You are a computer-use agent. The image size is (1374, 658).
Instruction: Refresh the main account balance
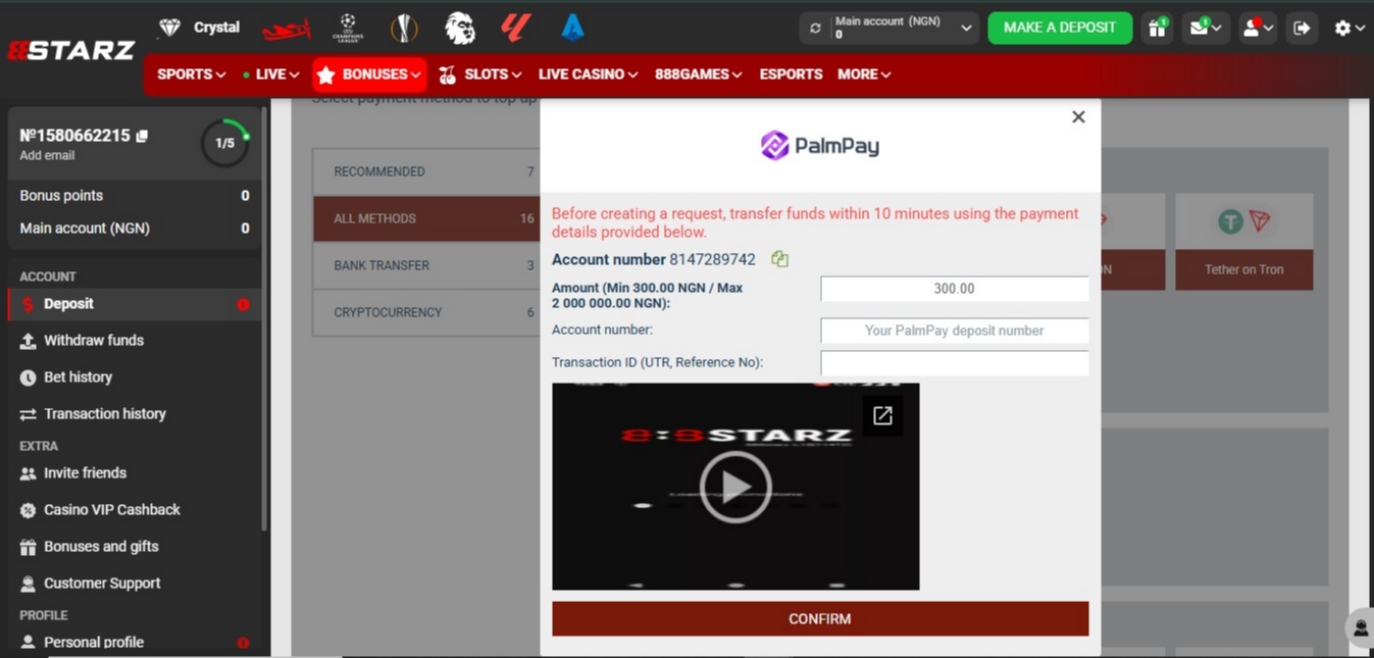(815, 28)
